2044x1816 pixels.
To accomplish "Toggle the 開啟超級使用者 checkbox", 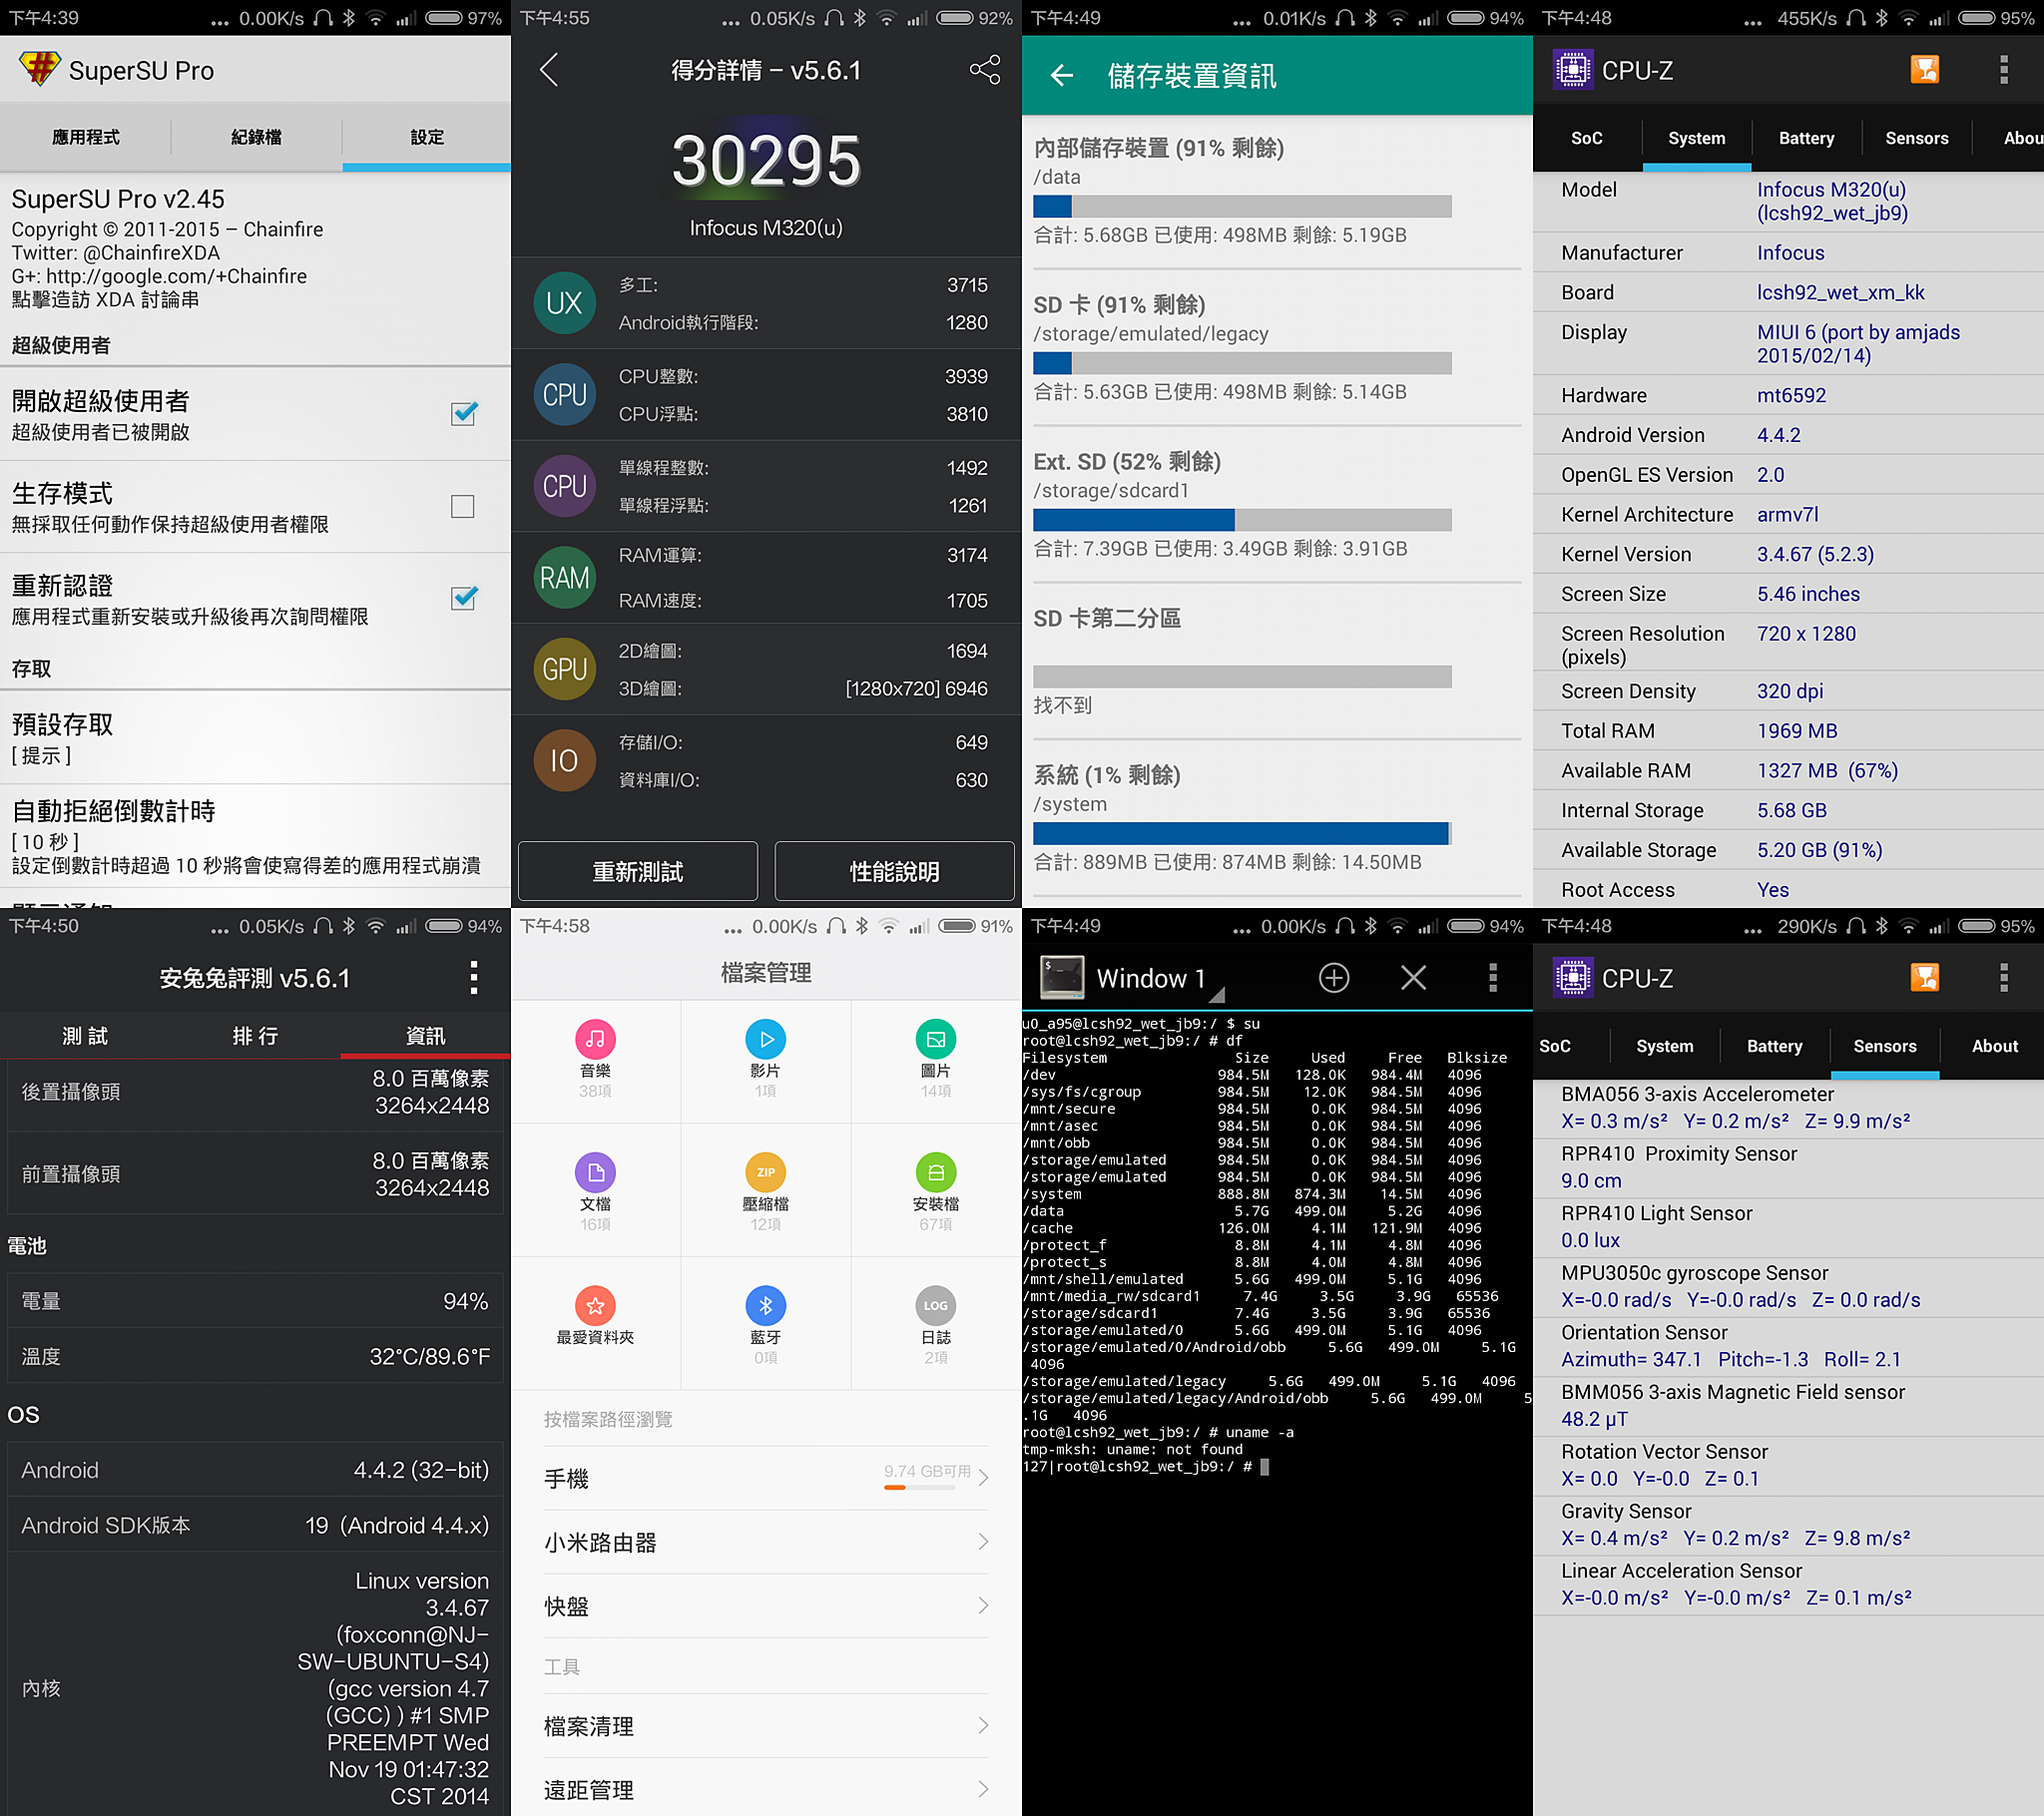I will (x=464, y=413).
